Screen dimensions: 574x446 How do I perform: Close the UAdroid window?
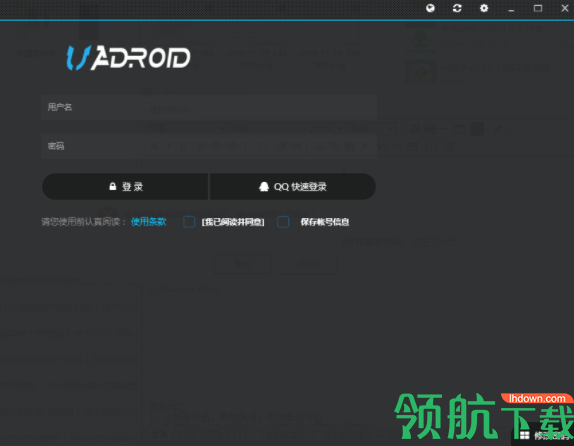565,8
